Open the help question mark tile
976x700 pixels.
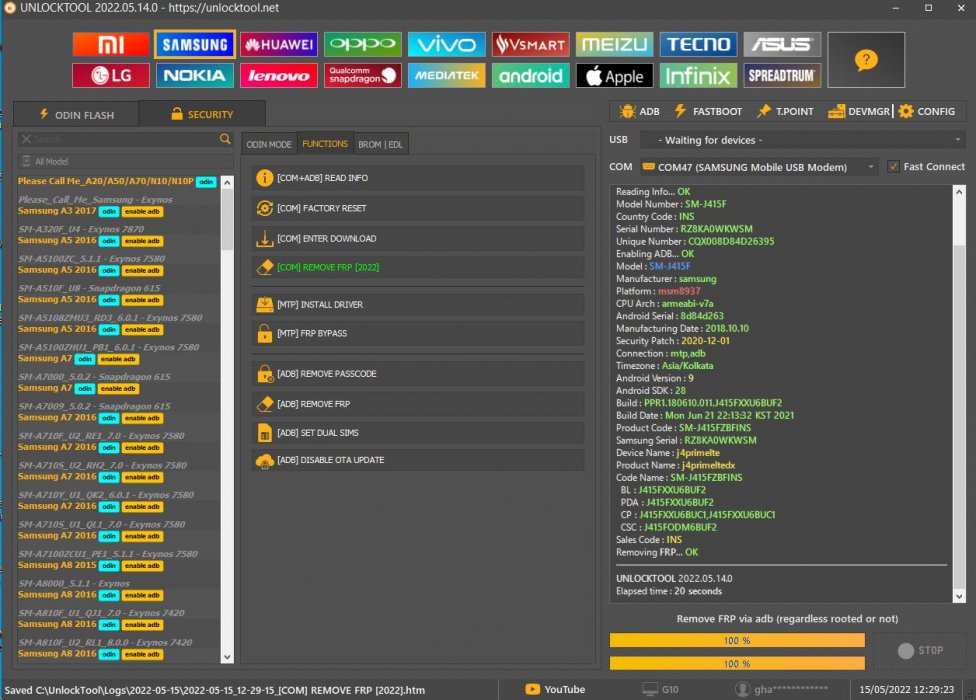click(866, 60)
